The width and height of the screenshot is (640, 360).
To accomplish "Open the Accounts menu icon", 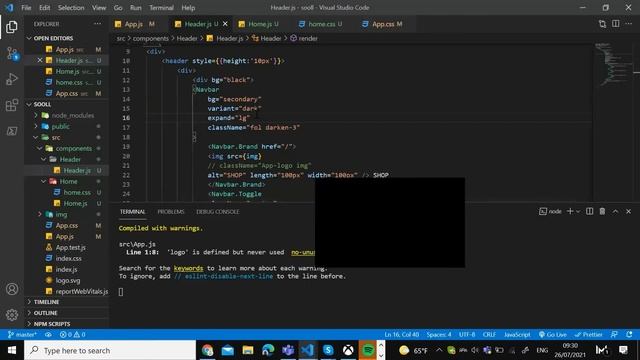I will tap(12, 289).
